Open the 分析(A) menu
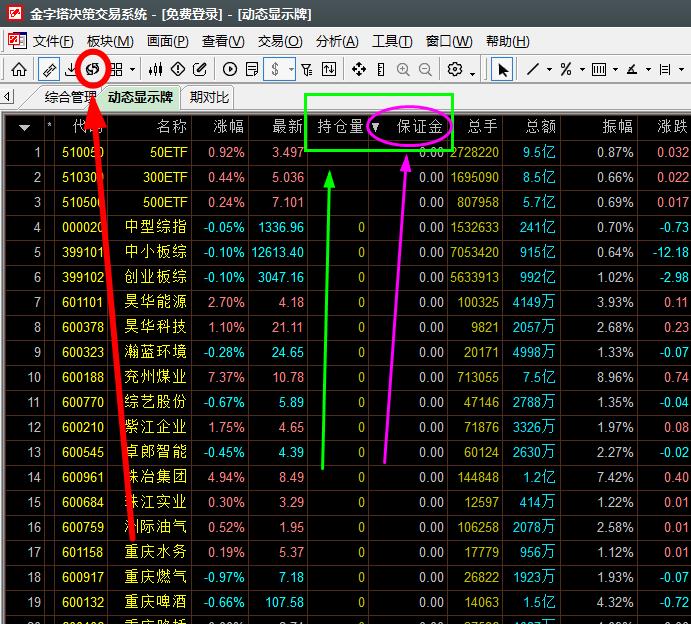 337,41
